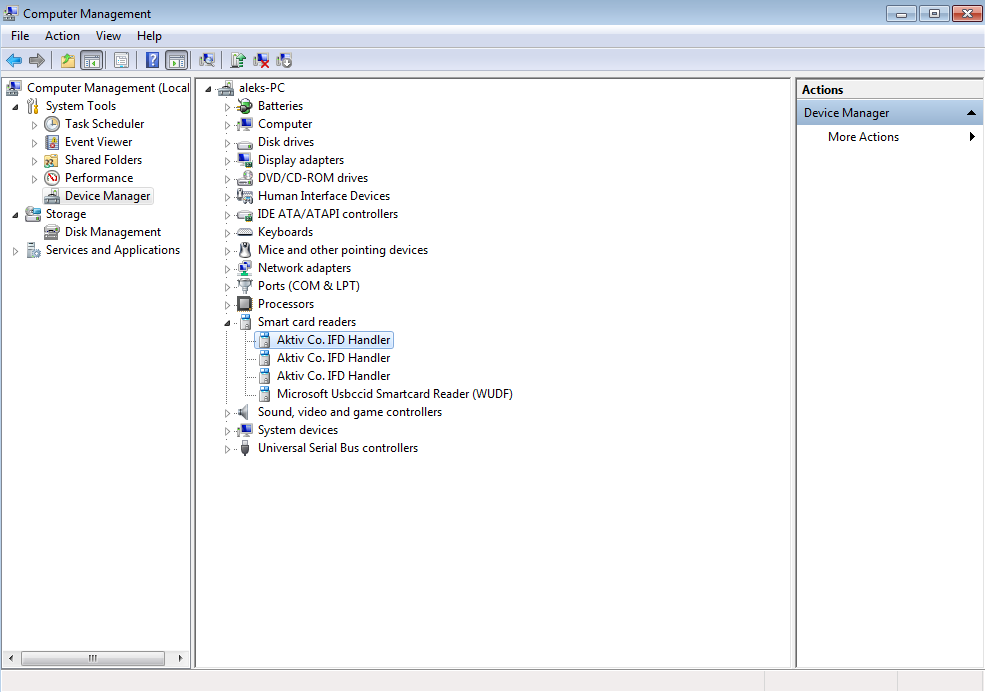Click the Back arrow in the toolbar
Screen dimensions: 985x692
point(14,60)
